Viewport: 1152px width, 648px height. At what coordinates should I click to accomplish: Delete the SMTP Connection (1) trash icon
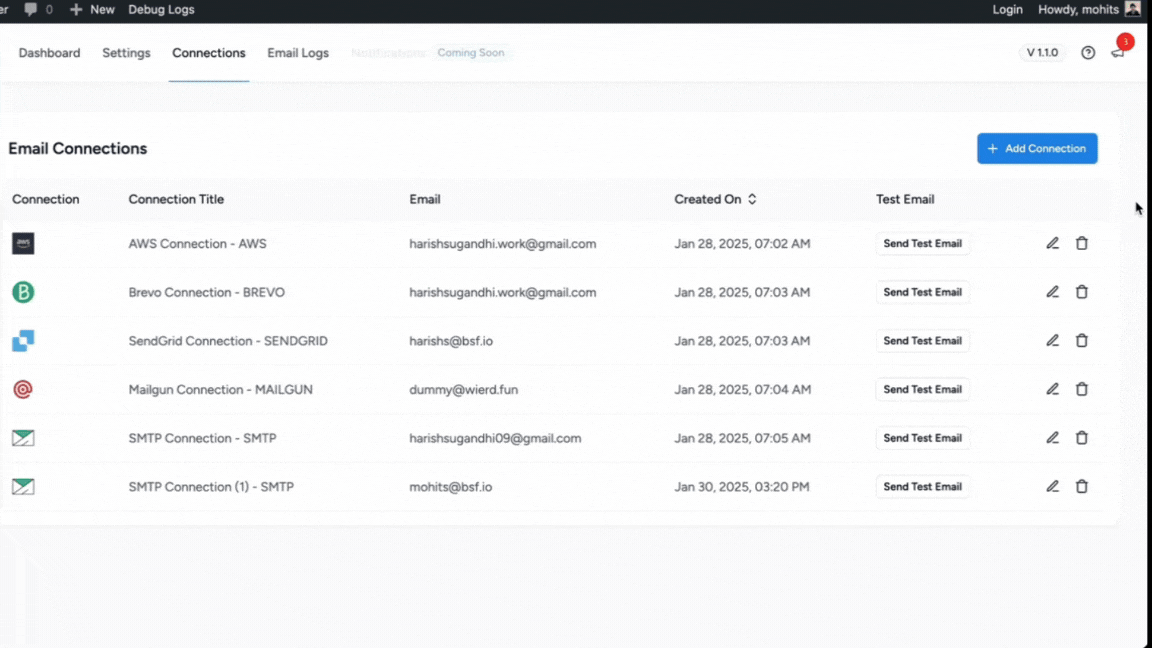1081,486
